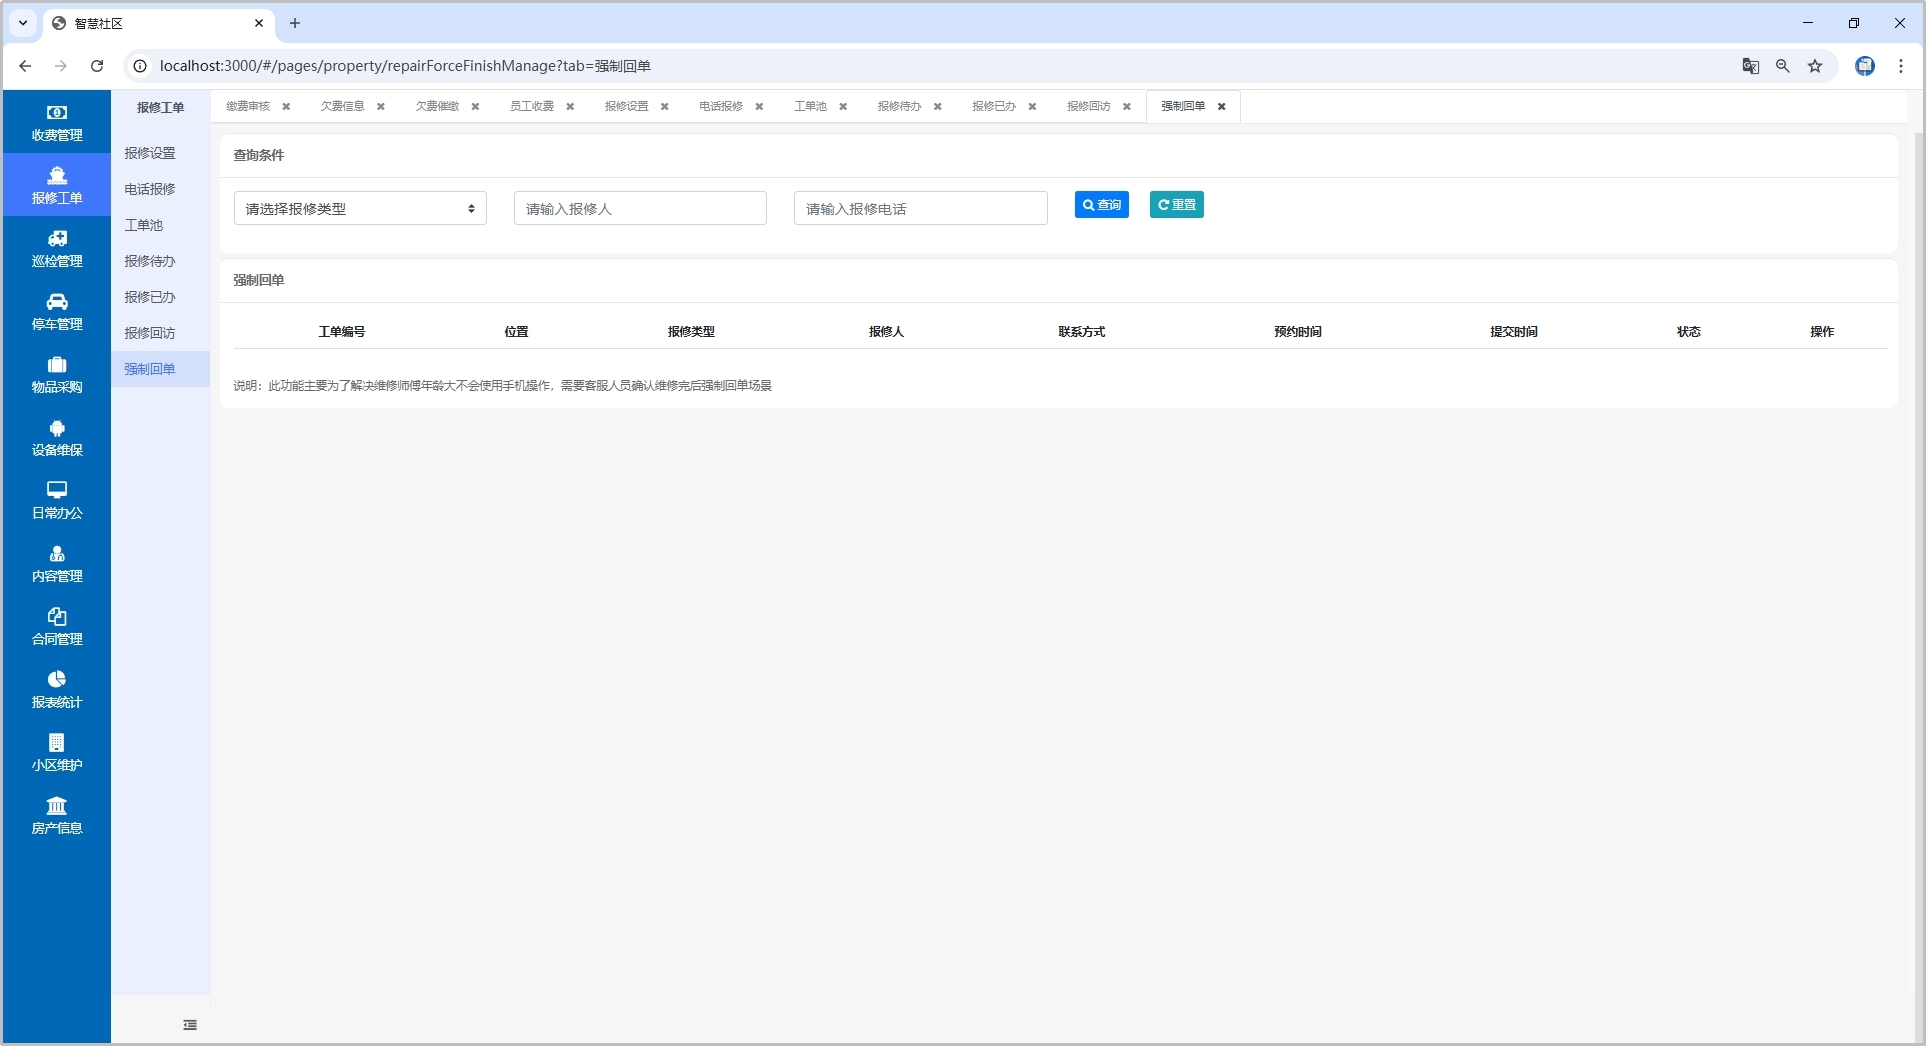The width and height of the screenshot is (1927, 1047).
Task: Click the 查询 search button
Action: (x=1101, y=205)
